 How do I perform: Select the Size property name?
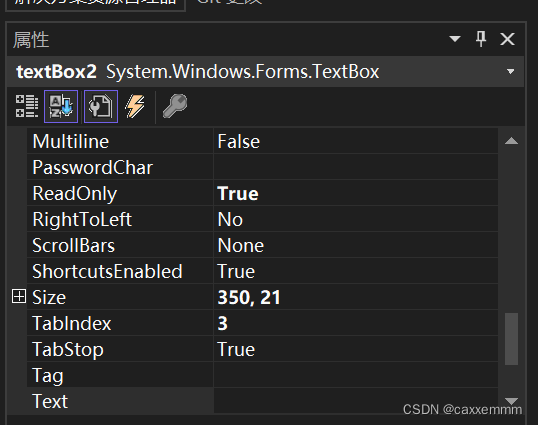click(x=49, y=297)
